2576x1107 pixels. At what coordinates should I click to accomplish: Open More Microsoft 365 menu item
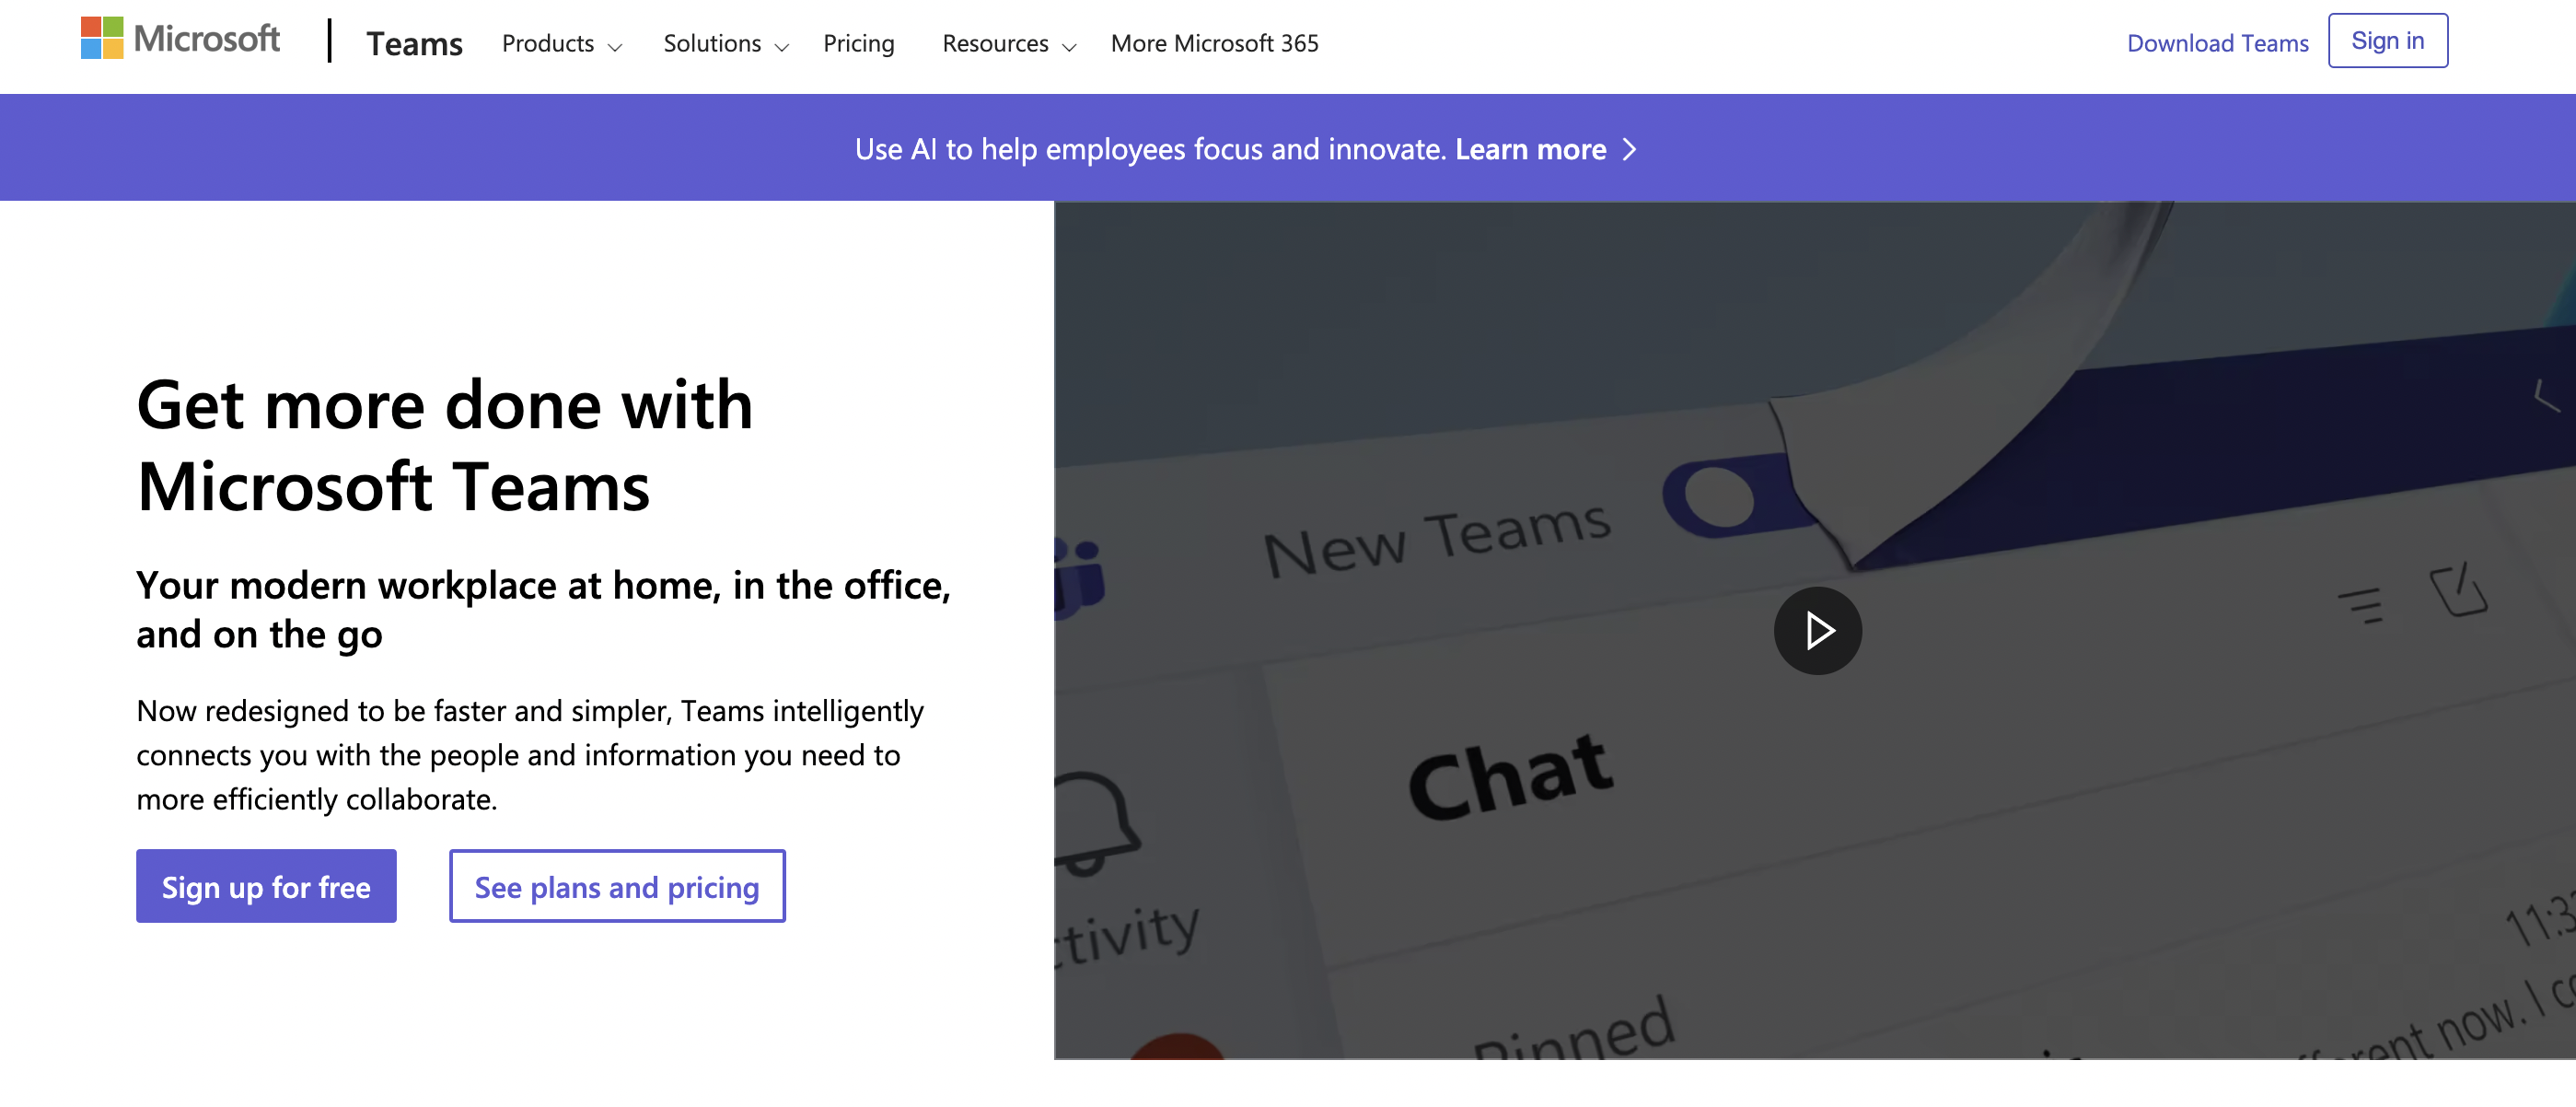click(1214, 43)
